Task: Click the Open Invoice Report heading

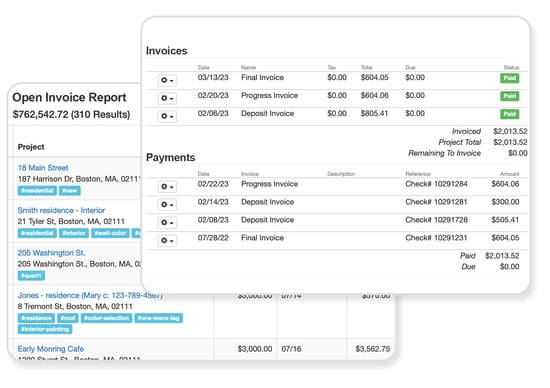Action: pyautogui.click(x=69, y=98)
